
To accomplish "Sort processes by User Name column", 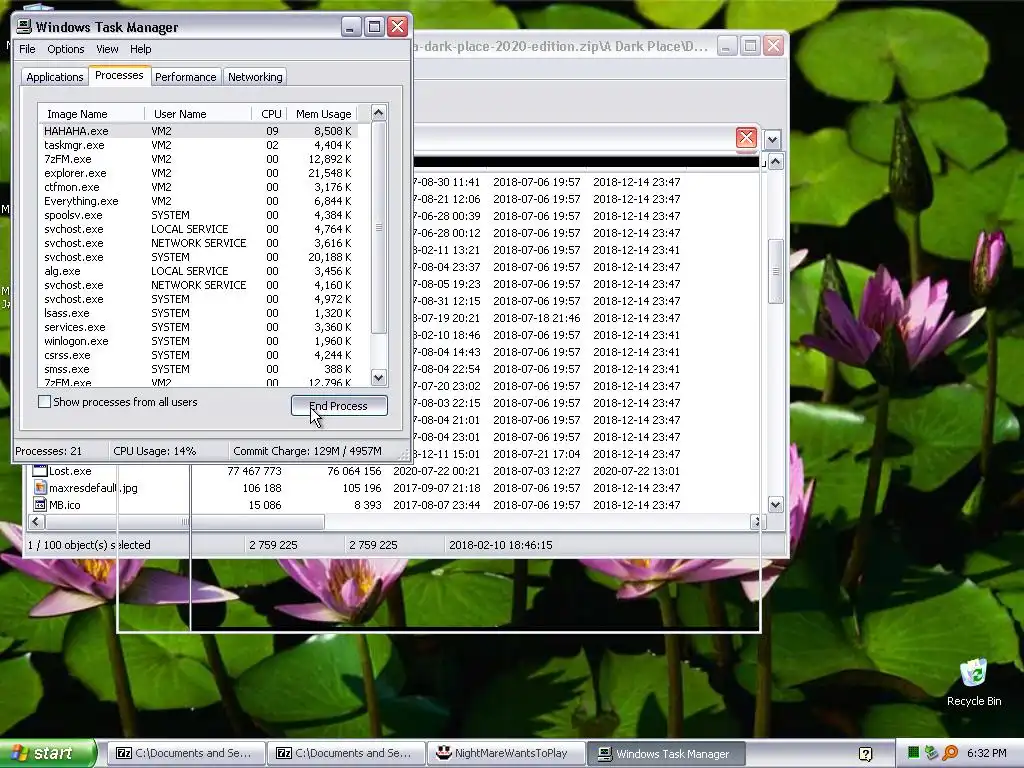I will (198, 114).
